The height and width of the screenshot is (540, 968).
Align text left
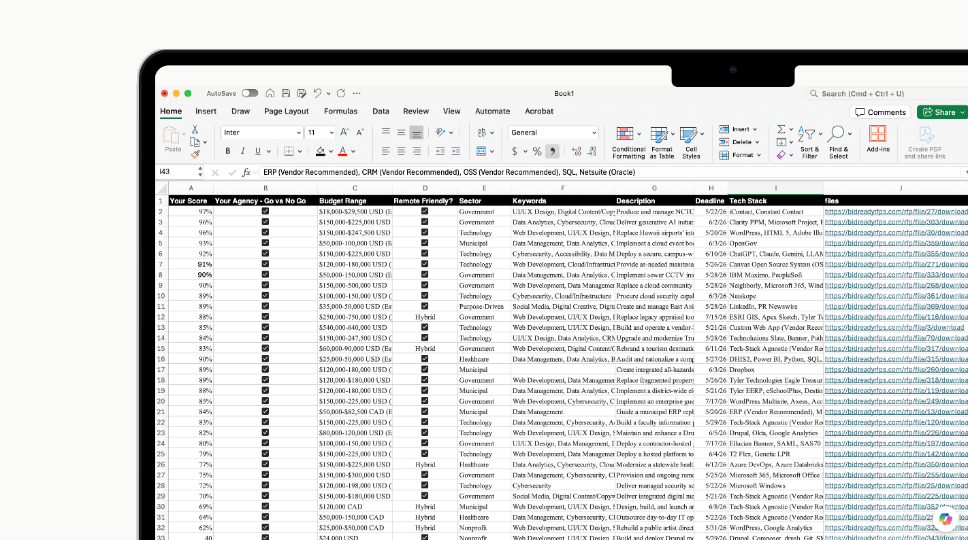click(386, 151)
